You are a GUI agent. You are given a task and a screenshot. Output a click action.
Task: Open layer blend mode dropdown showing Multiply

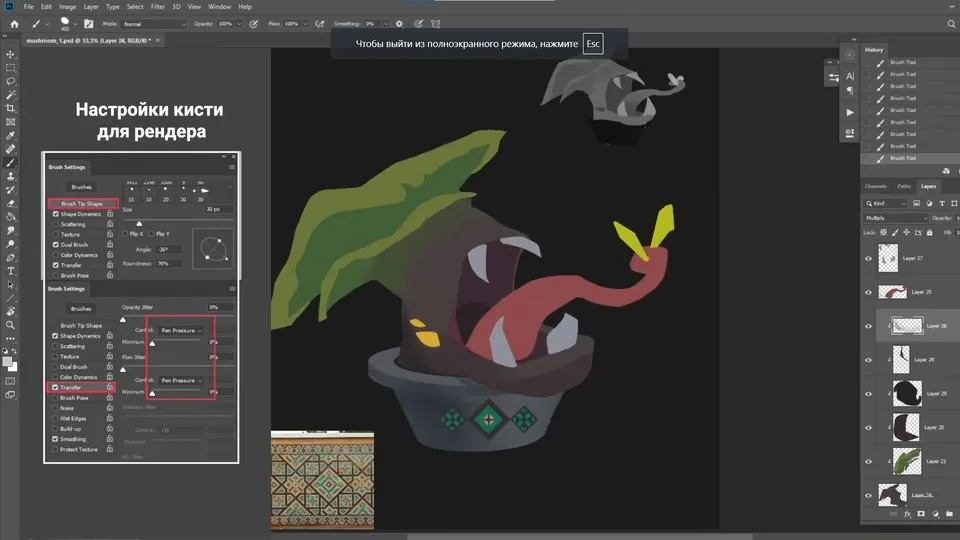[x=895, y=218]
